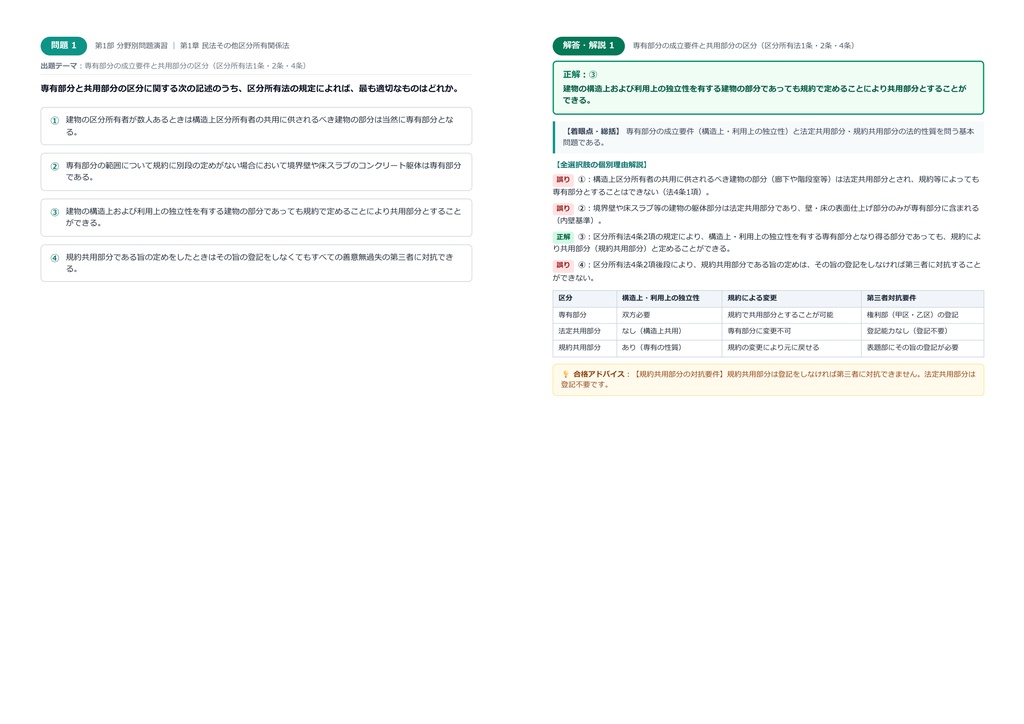Click the subtitle text next to 解答・解説 1 badge
This screenshot has width=1024, height=724.
pos(743,46)
